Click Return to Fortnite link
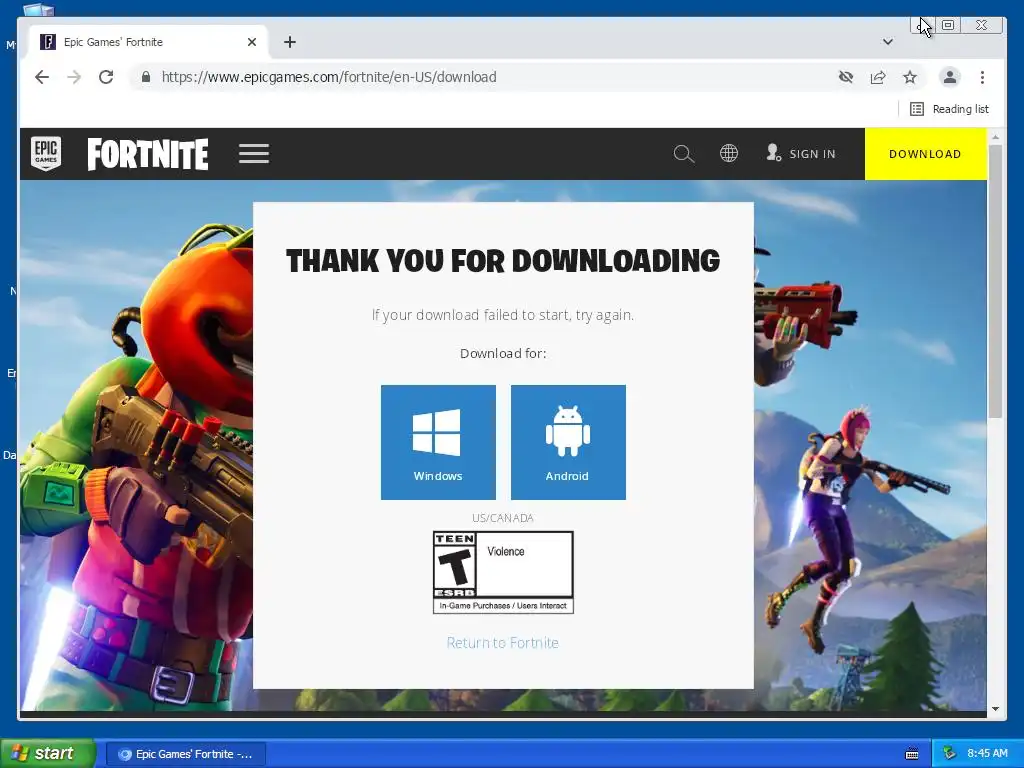Viewport: 1024px width, 768px height. (503, 643)
